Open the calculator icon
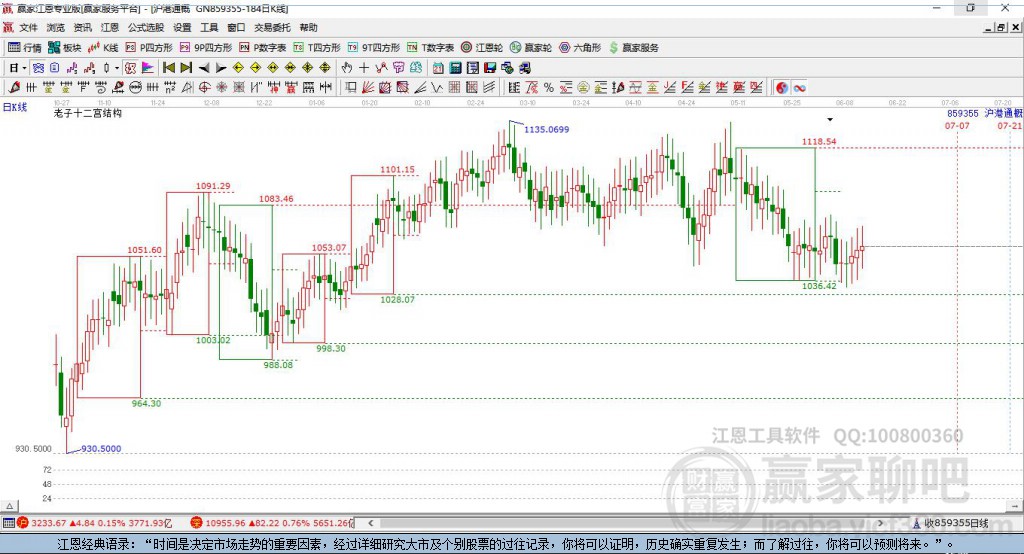Image resolution: width=1024 pixels, height=554 pixels. click(x=455, y=68)
